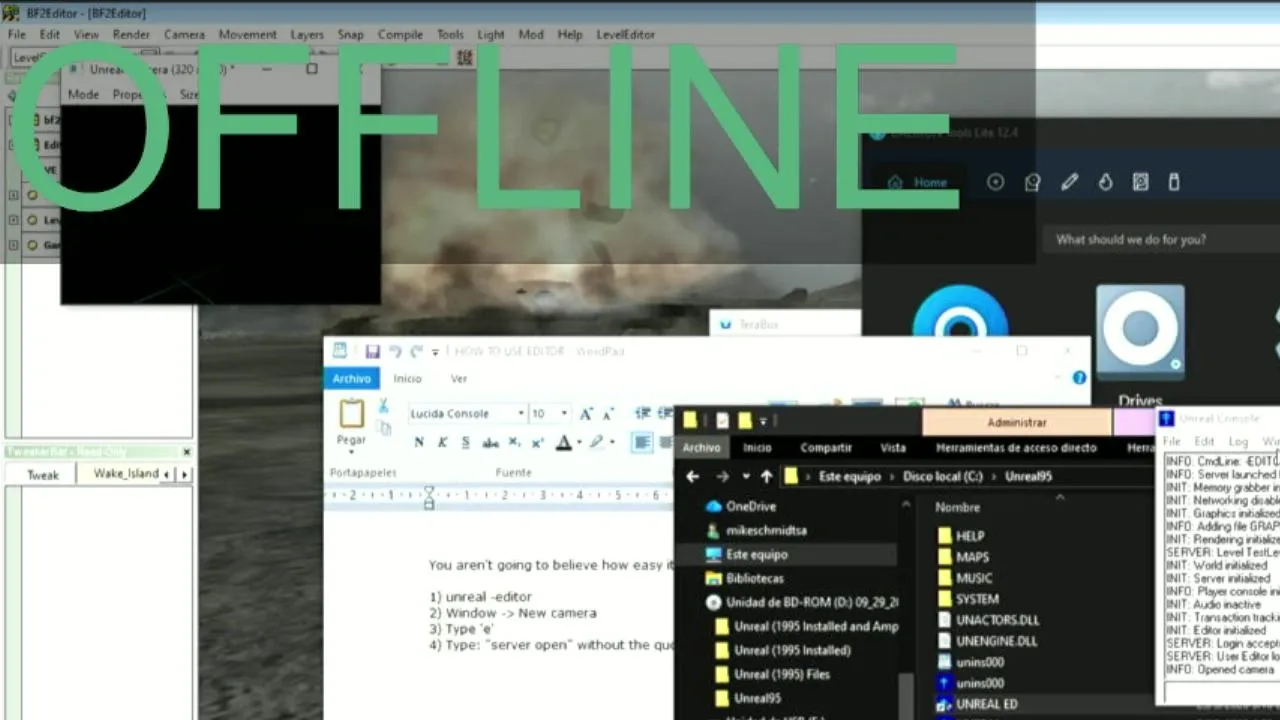Click the Save icon in WordPad toolbar

pyautogui.click(x=372, y=352)
